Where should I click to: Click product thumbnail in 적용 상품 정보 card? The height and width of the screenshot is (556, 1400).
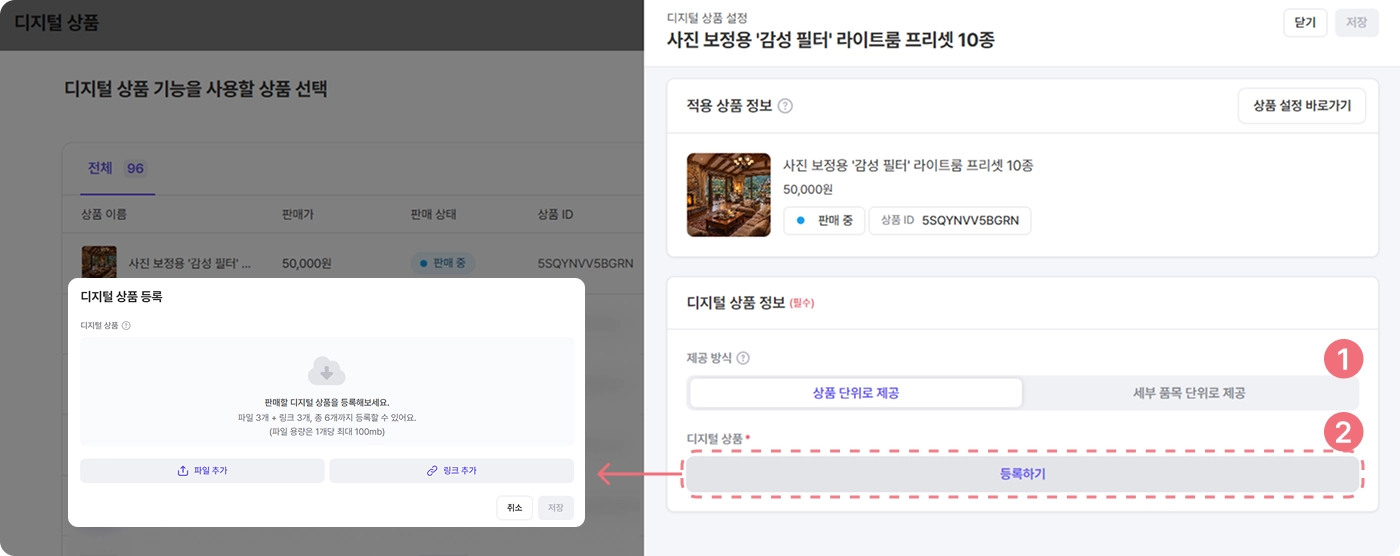pyautogui.click(x=729, y=195)
